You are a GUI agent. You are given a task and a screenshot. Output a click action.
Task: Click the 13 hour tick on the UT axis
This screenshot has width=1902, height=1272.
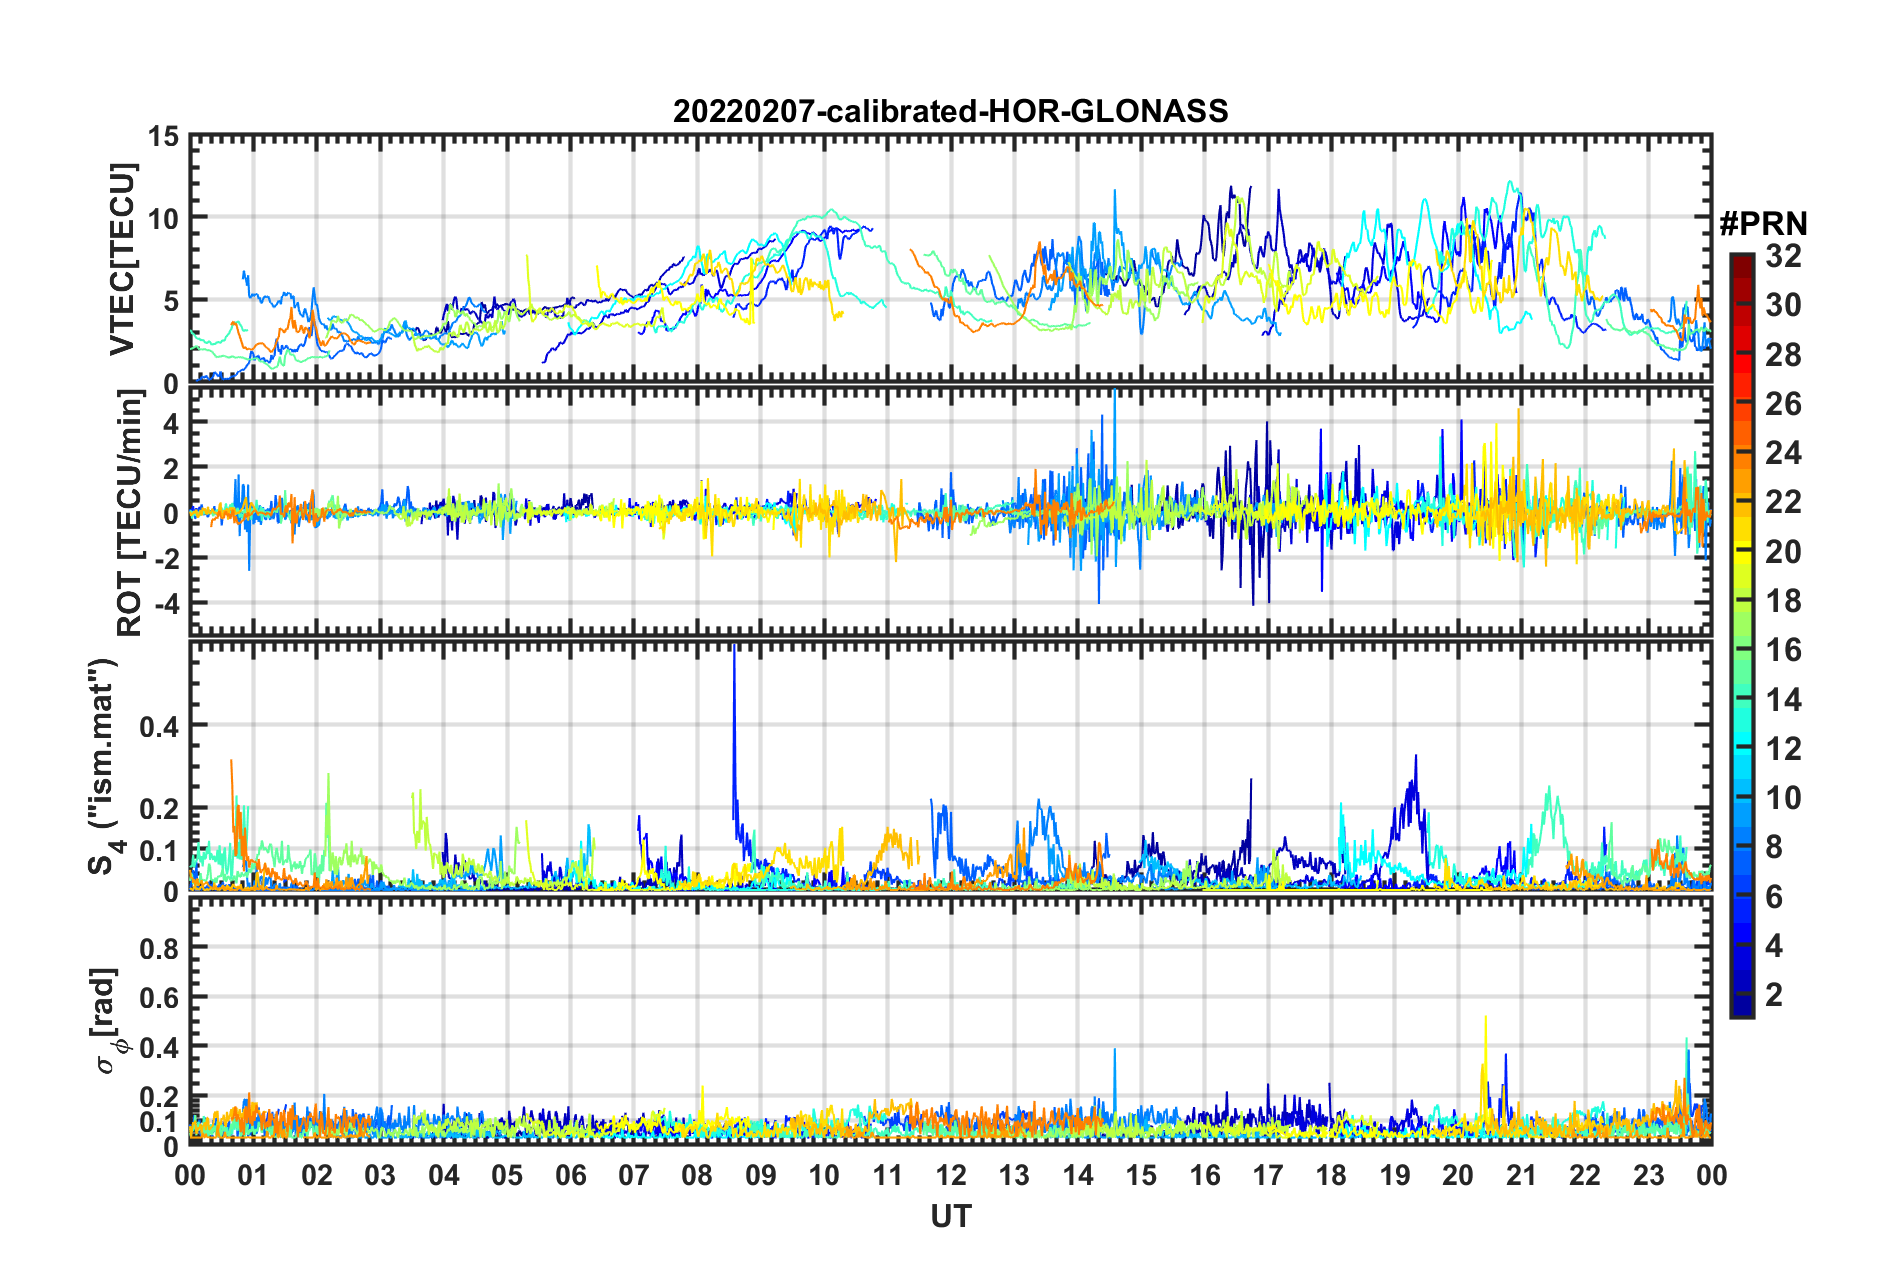click(1015, 1175)
